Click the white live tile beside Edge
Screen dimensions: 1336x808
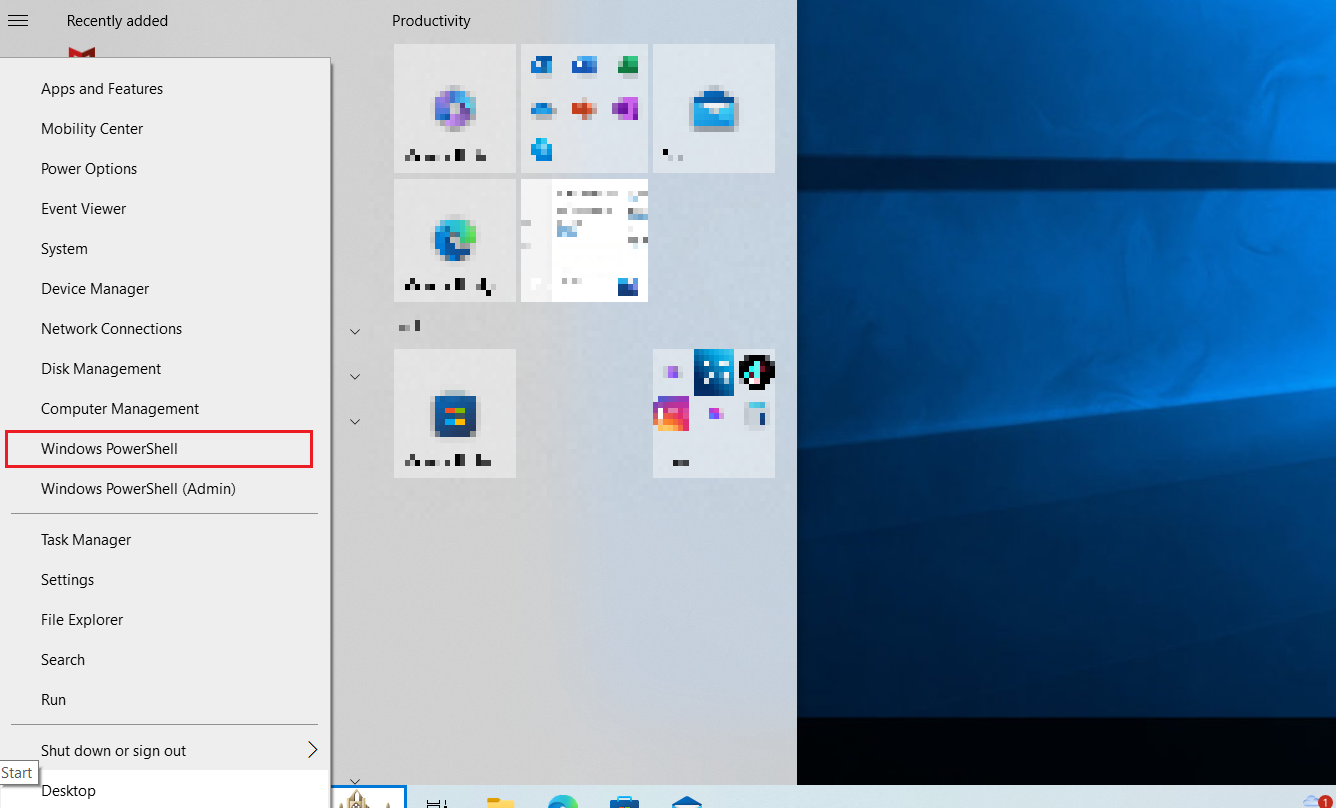584,240
